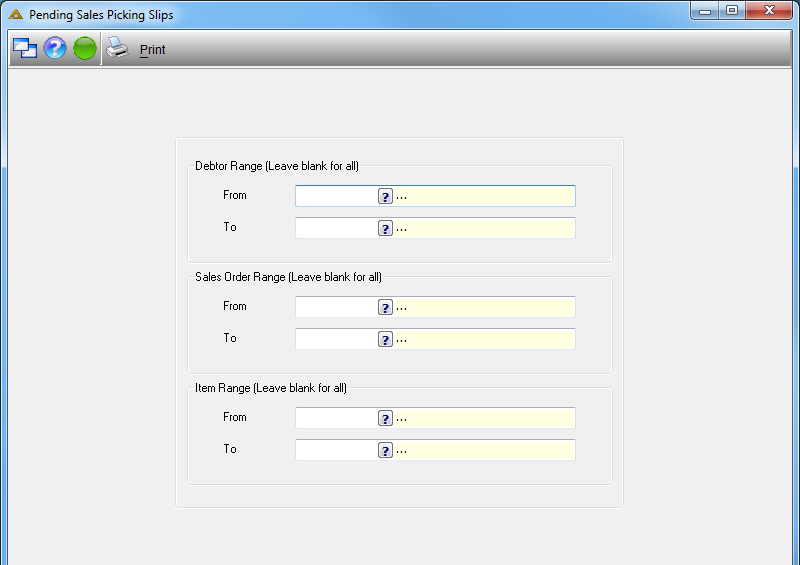Image resolution: width=800 pixels, height=565 pixels.
Task: Focus the Sales Order Range To field
Action: click(x=337, y=339)
